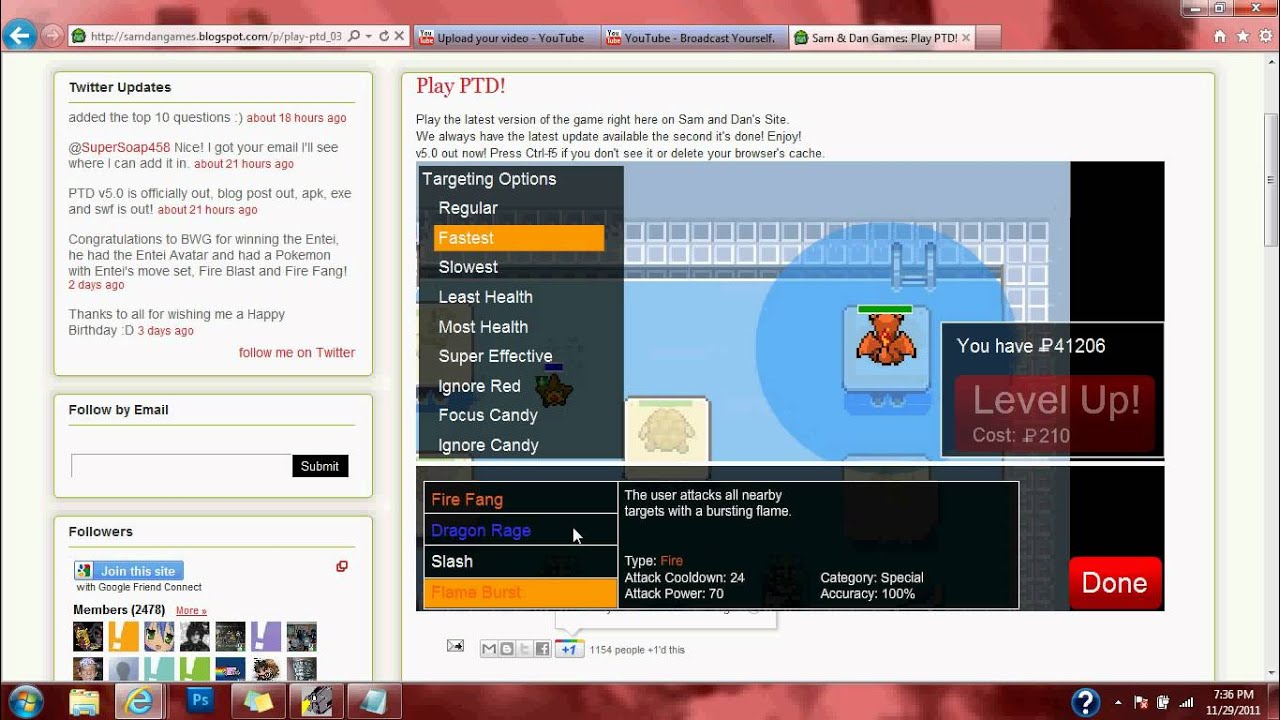Open a new blank browser tab
This screenshot has height=720, width=1280.
987,38
